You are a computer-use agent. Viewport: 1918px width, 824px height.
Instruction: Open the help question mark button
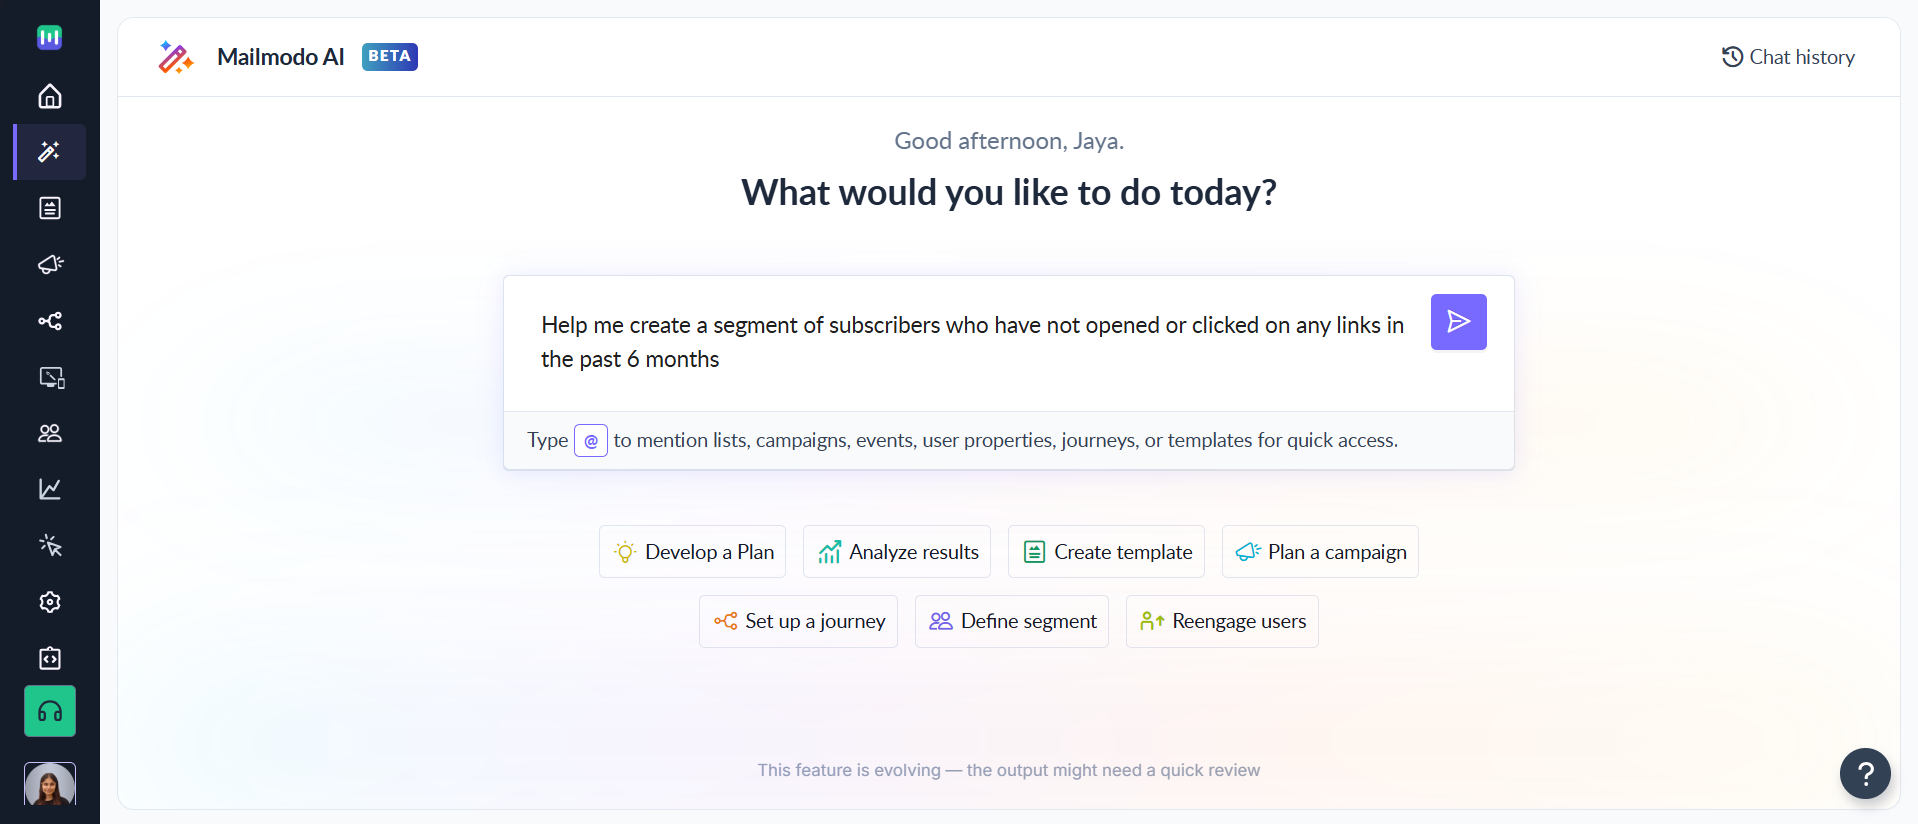coord(1865,773)
